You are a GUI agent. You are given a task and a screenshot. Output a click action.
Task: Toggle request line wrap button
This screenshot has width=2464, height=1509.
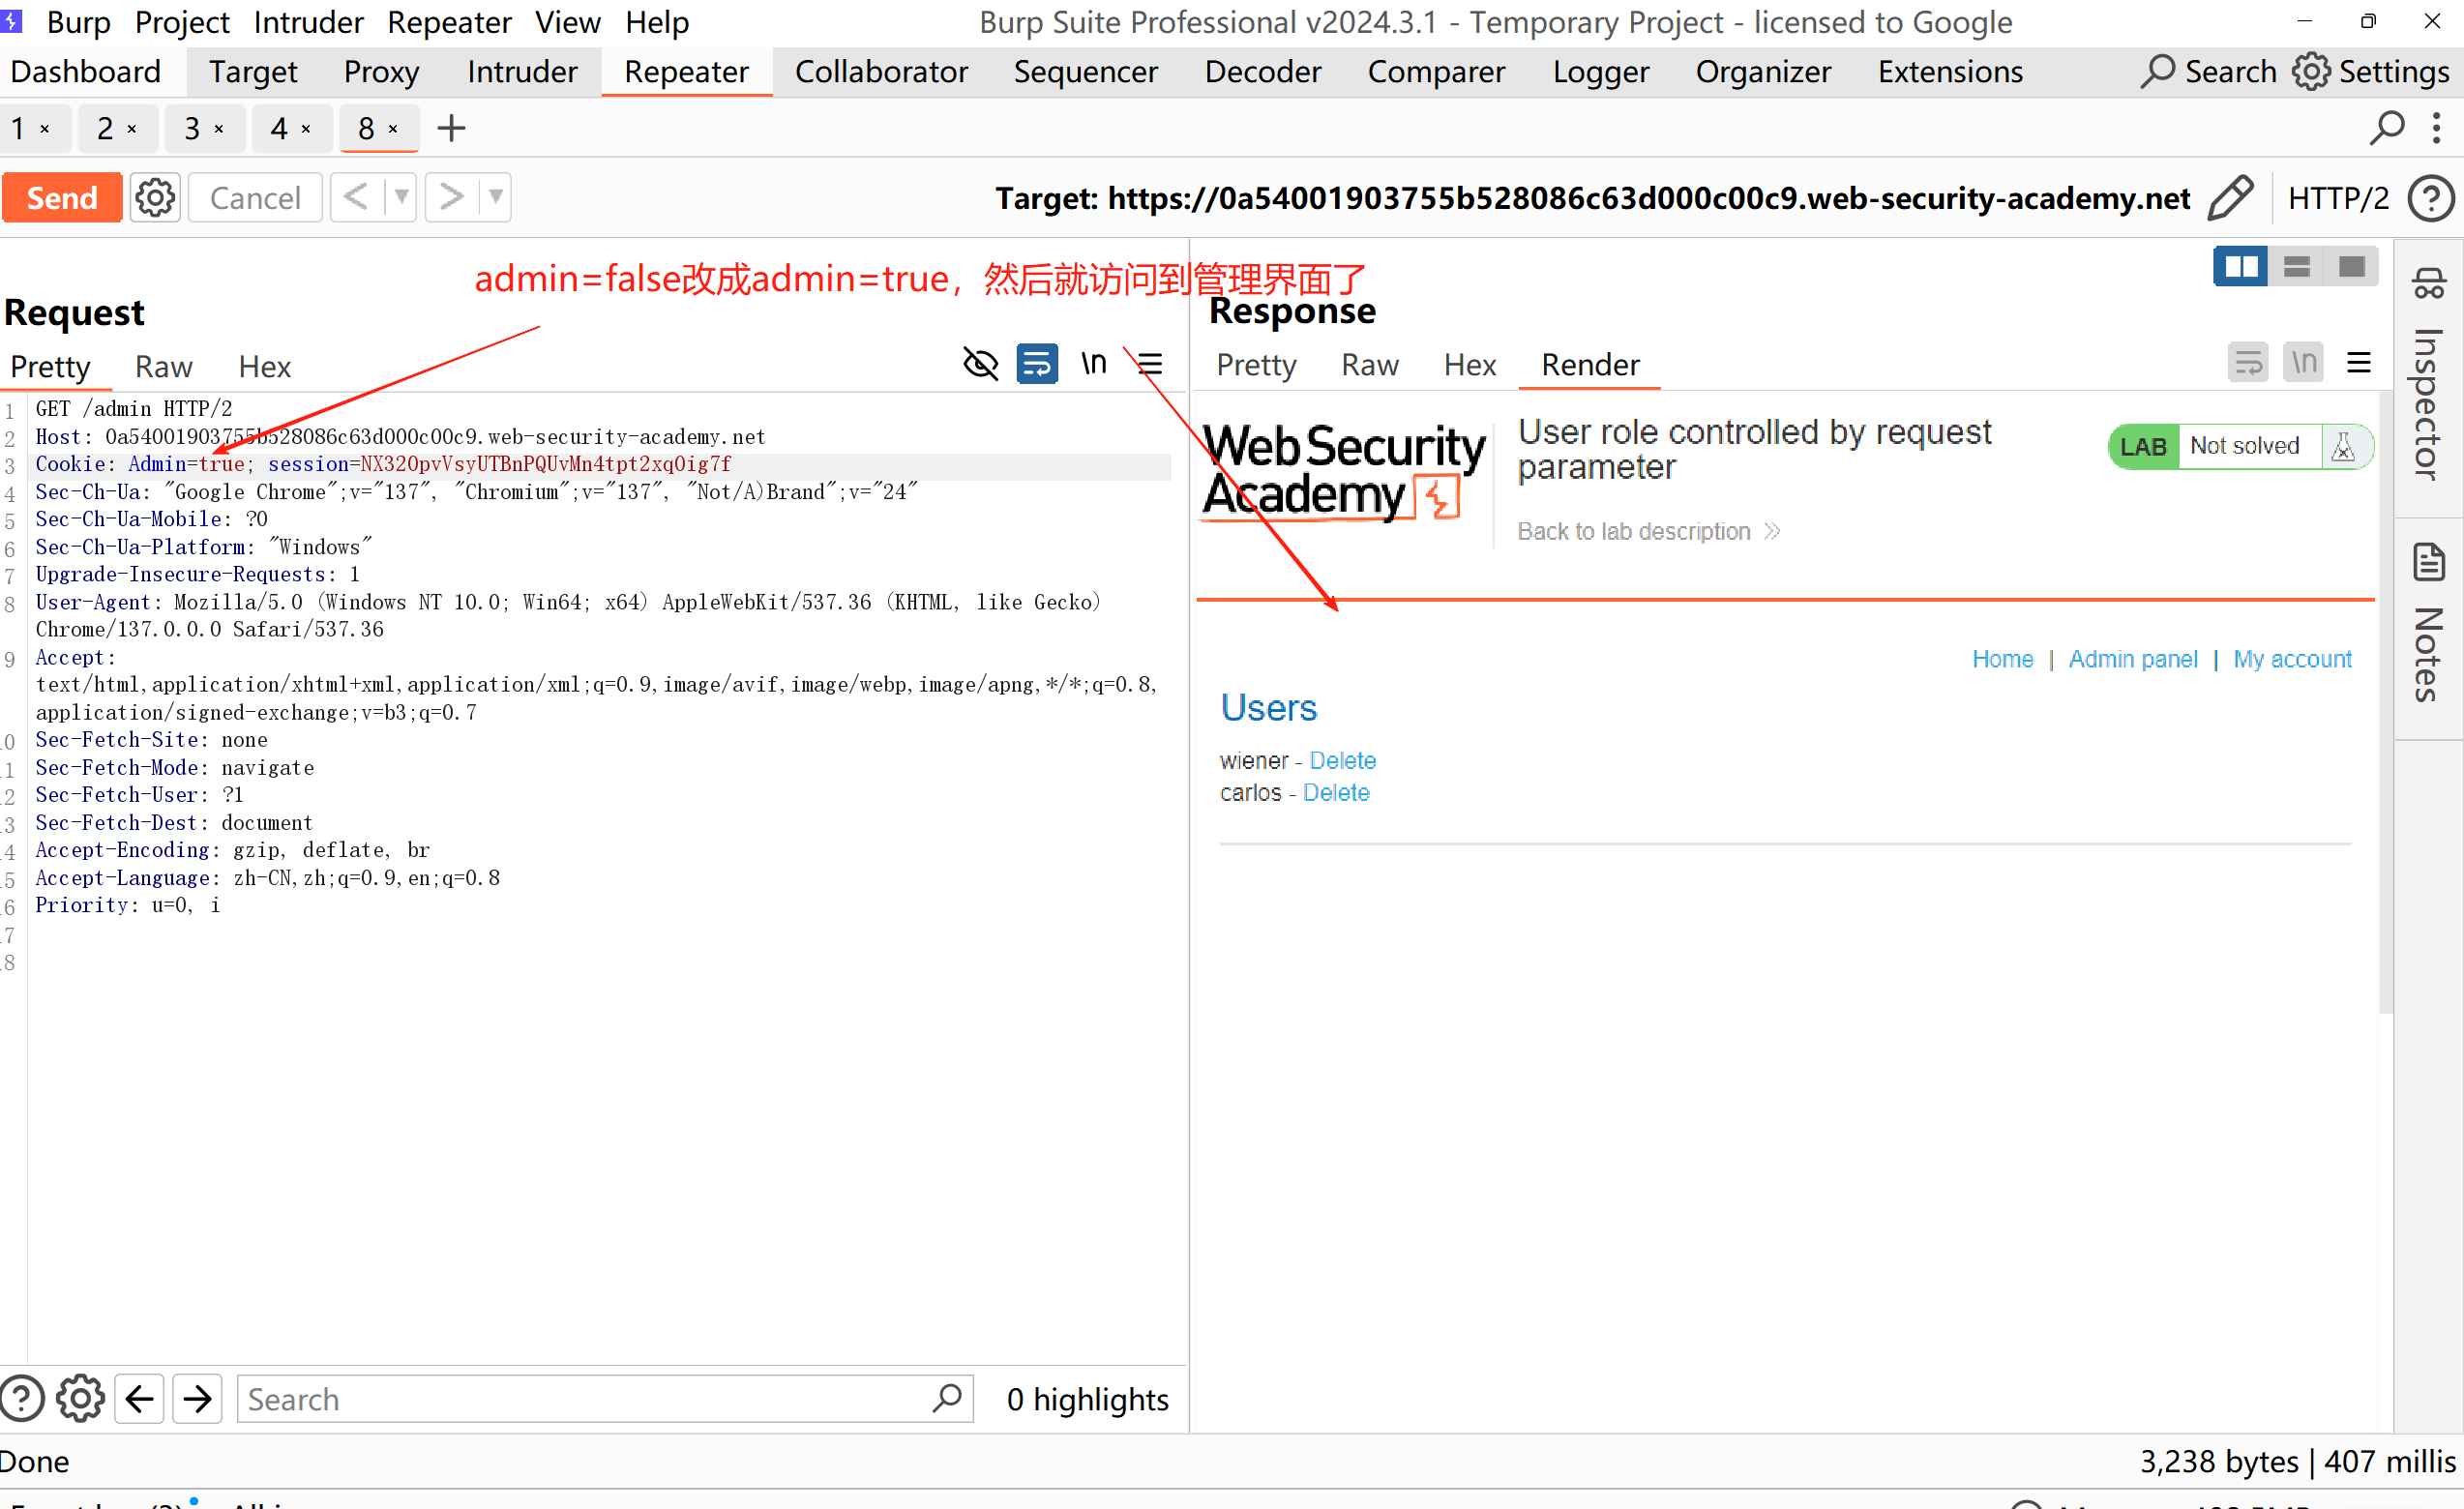click(x=1037, y=364)
